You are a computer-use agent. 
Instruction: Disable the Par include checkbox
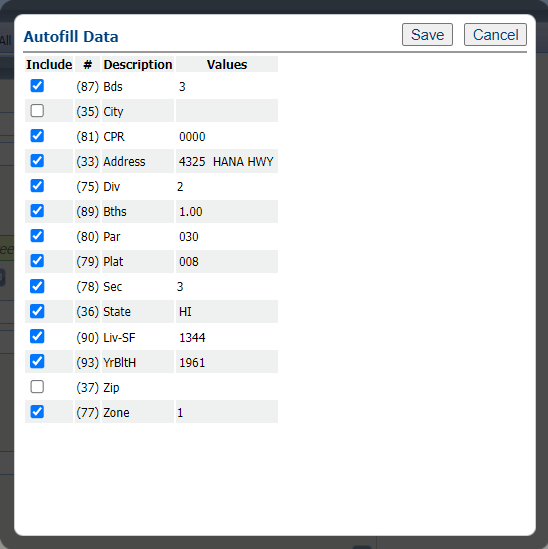coord(37,236)
